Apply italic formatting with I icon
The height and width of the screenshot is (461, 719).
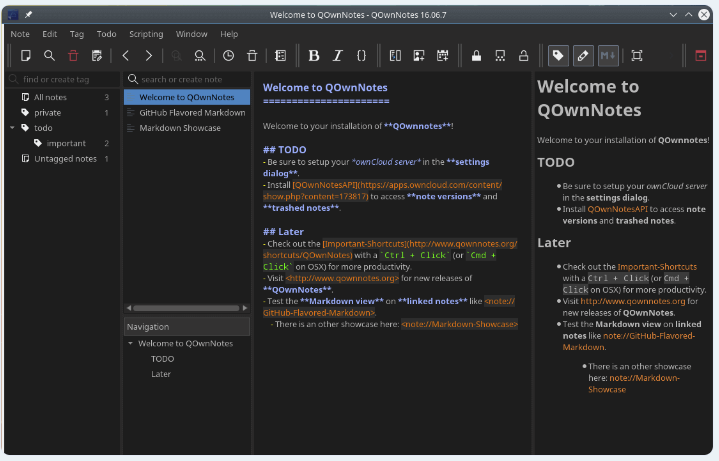(338, 56)
